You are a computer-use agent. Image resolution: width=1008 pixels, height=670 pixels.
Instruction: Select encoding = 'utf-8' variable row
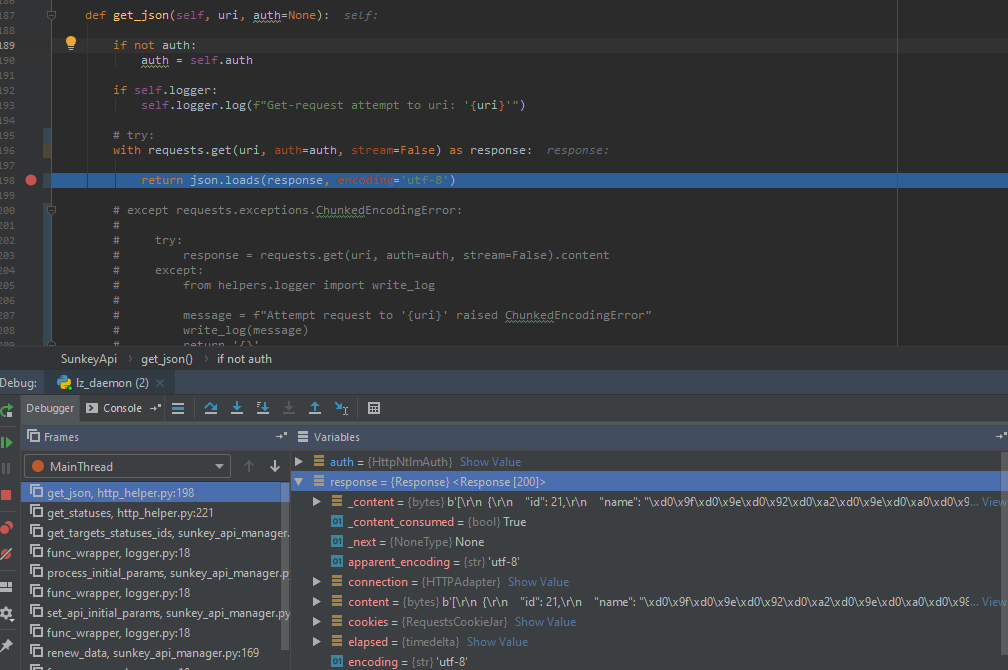pos(647,662)
